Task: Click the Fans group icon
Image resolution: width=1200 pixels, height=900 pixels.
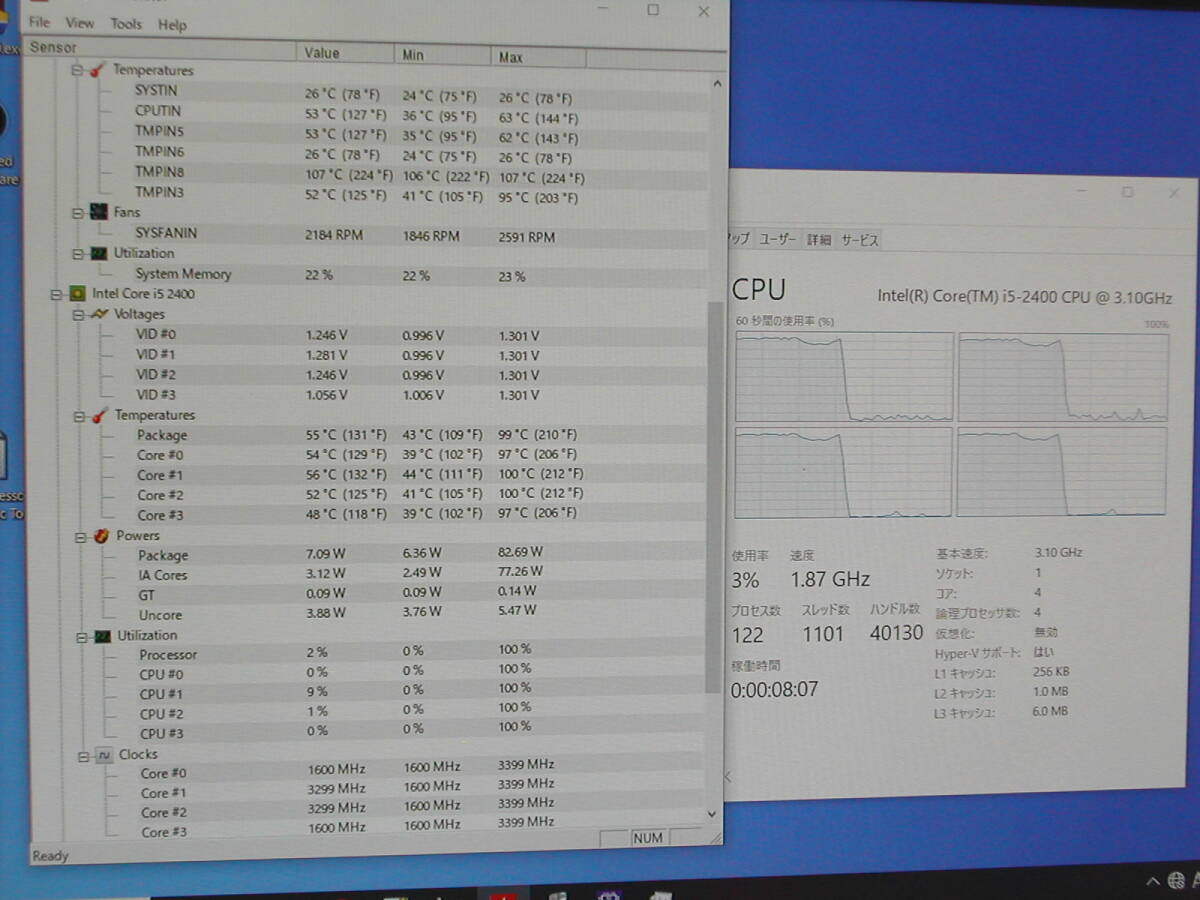Action: click(x=98, y=212)
